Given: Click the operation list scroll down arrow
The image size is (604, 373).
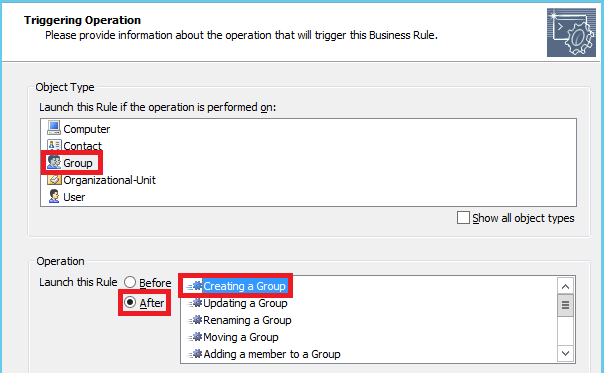Looking at the screenshot, I should pos(565,353).
